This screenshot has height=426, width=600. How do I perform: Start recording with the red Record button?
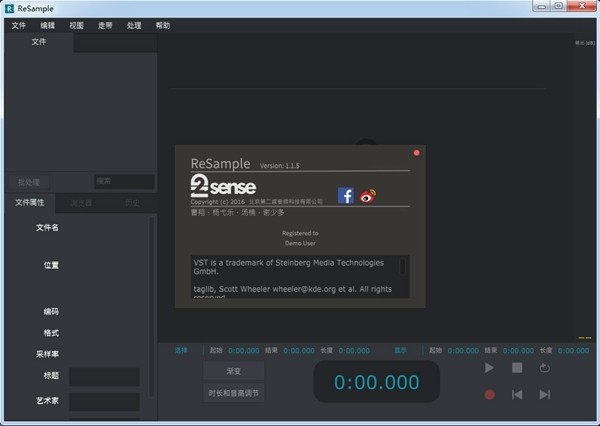coord(489,394)
